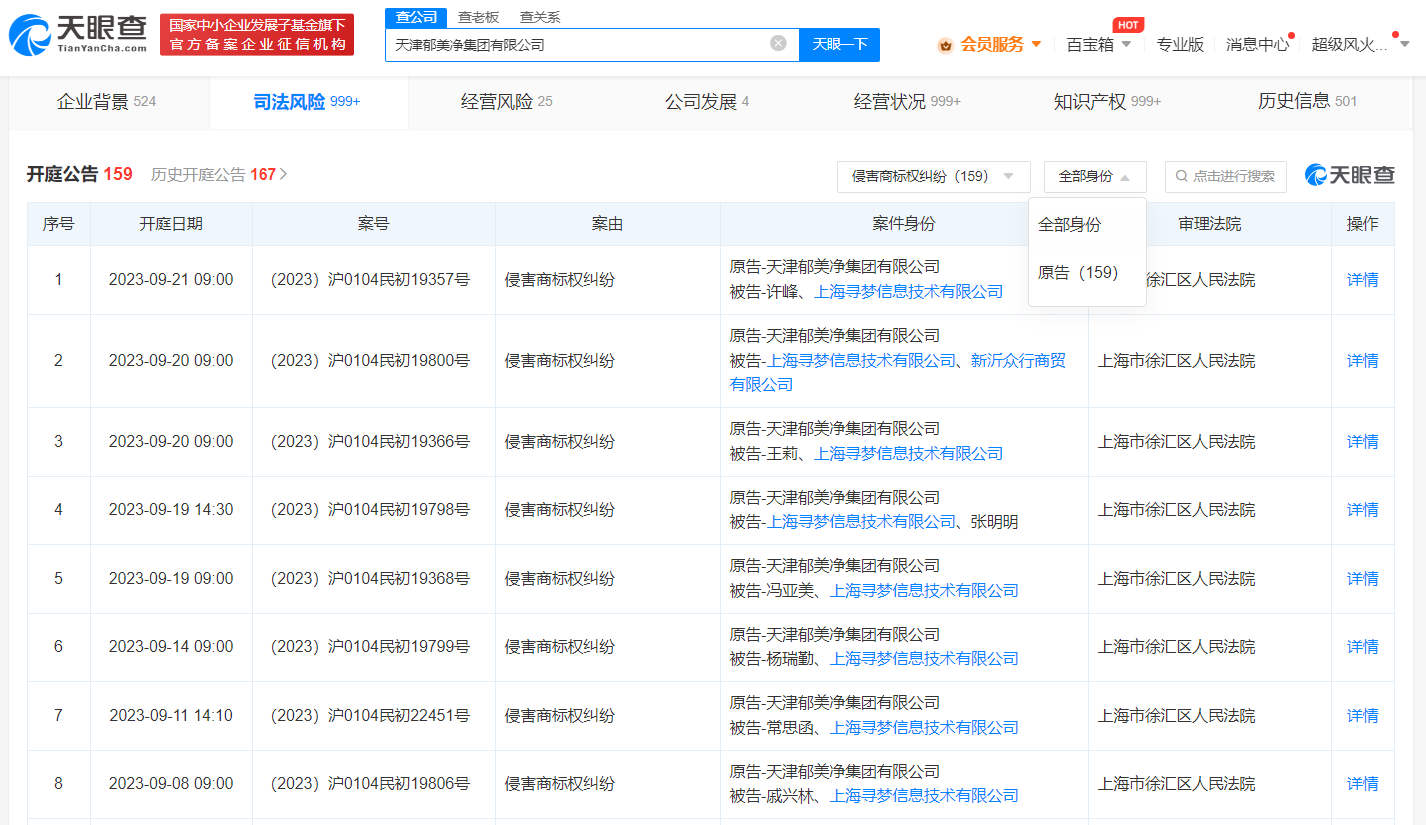The width and height of the screenshot is (1426, 825).
Task: Click 上海寻梦信息技术有限公司 link beside 张明明
Action: pyautogui.click(x=861, y=521)
